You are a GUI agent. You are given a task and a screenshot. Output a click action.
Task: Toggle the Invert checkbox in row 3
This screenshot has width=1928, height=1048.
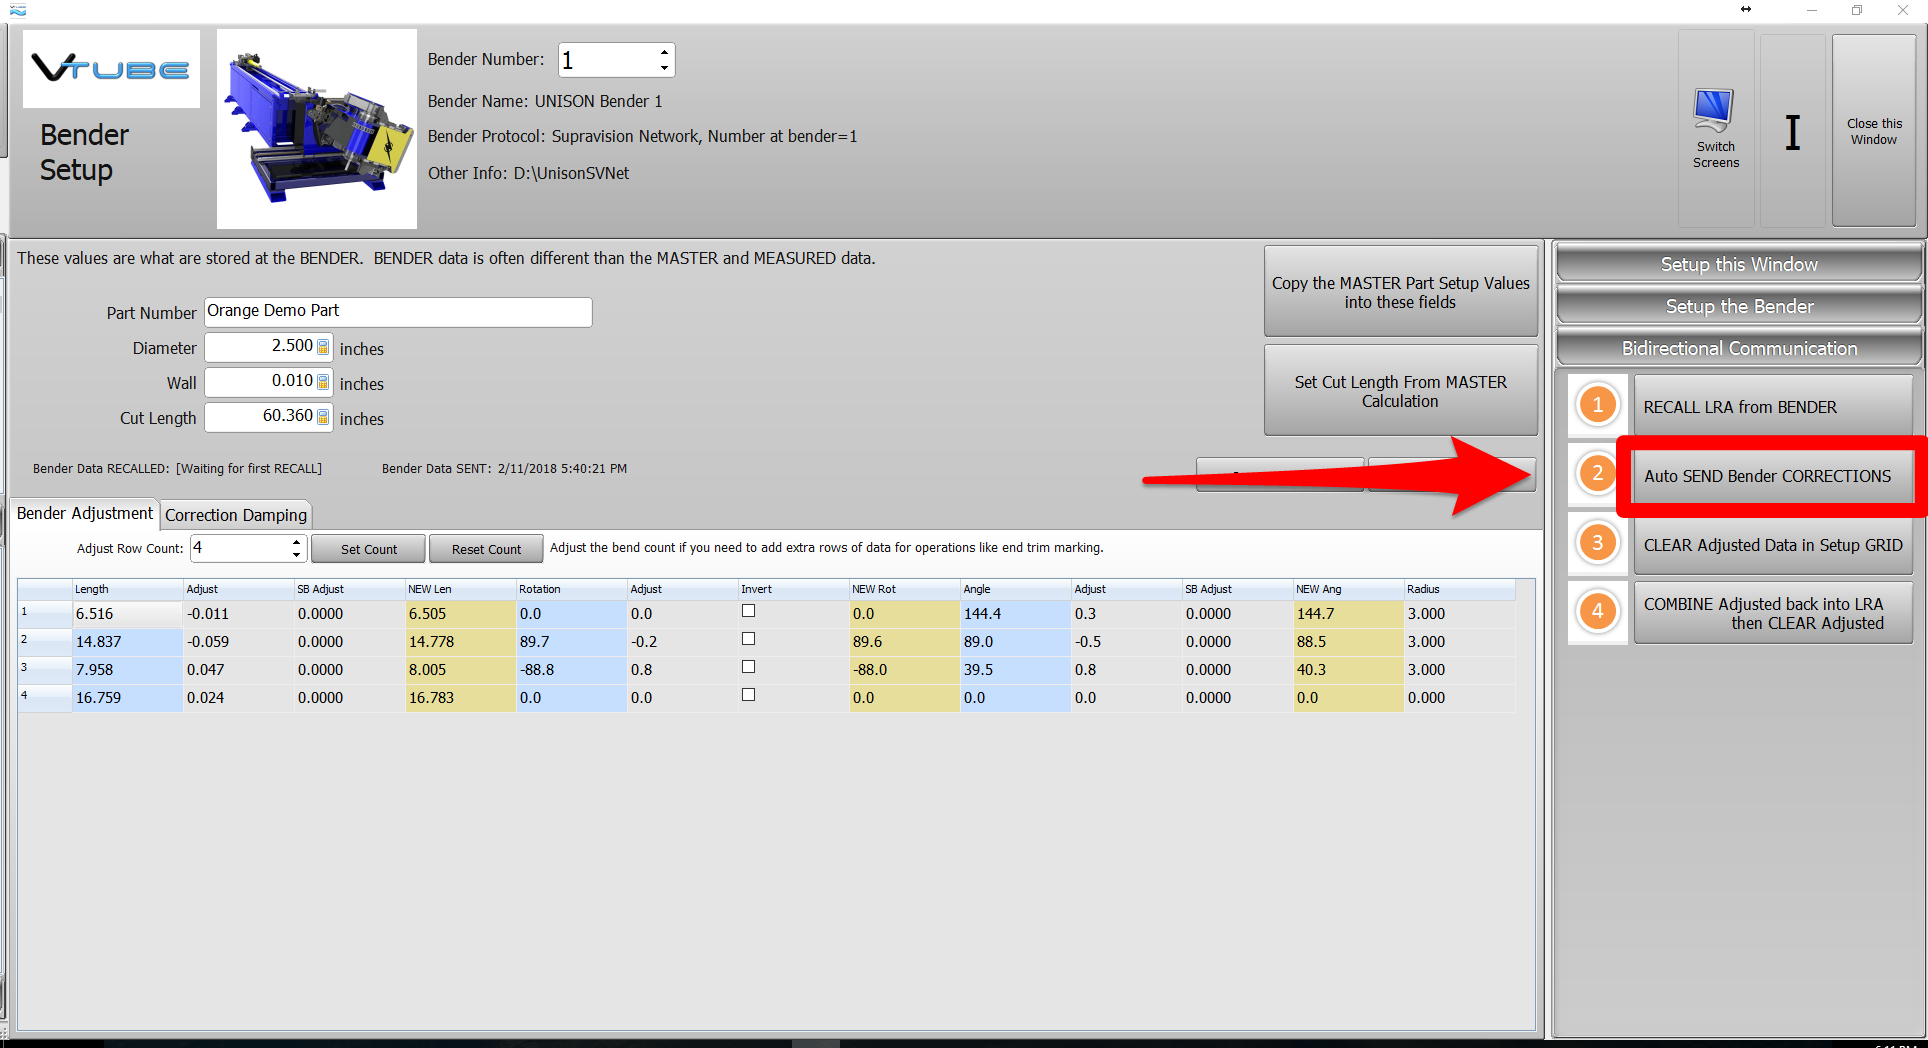[748, 667]
